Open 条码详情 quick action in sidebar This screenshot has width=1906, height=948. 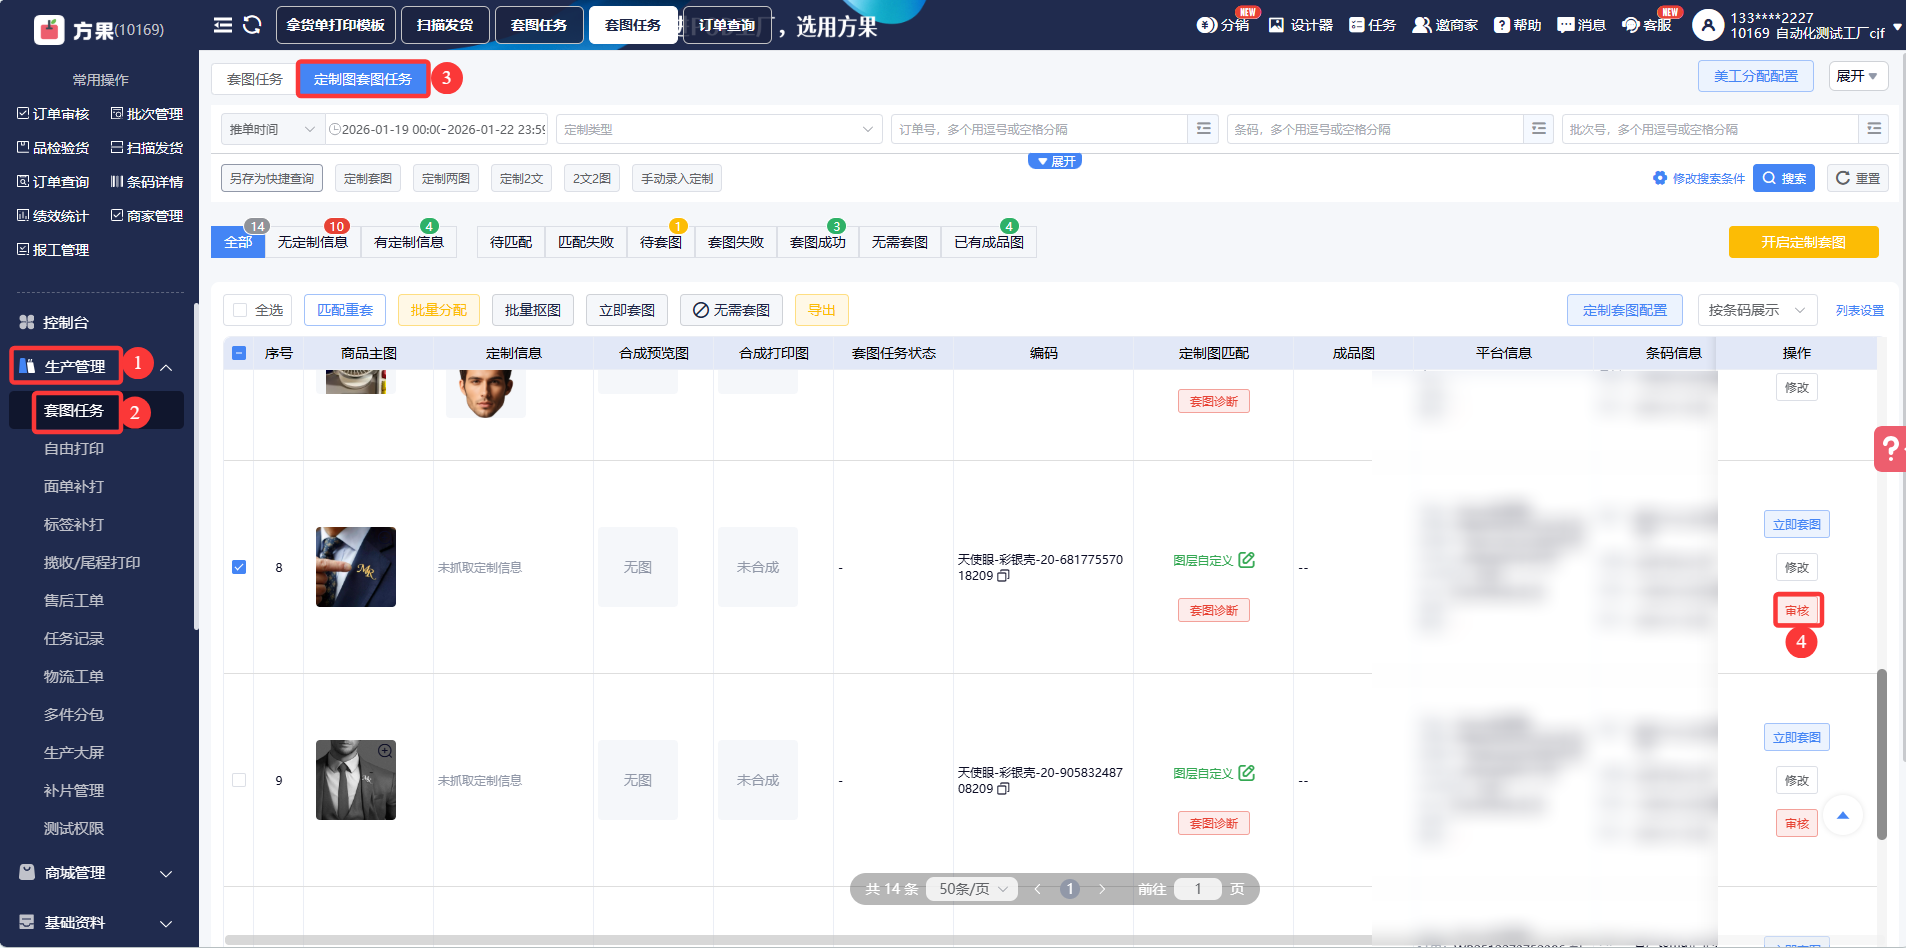coord(147,182)
